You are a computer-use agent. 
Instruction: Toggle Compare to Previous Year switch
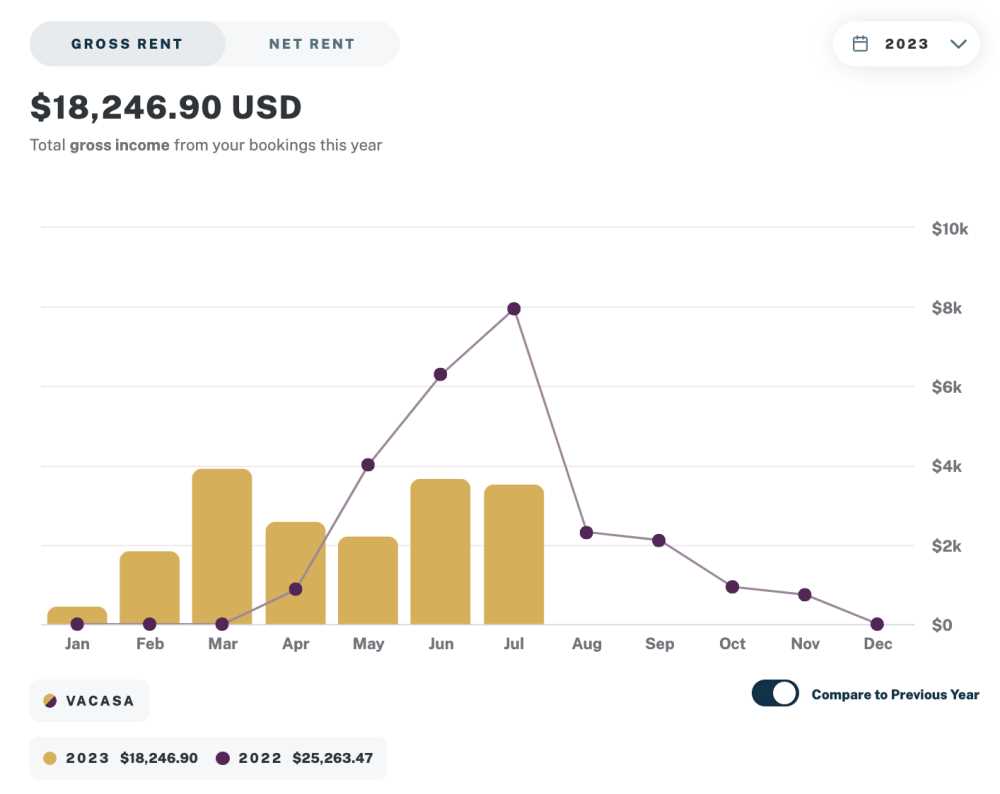click(775, 693)
